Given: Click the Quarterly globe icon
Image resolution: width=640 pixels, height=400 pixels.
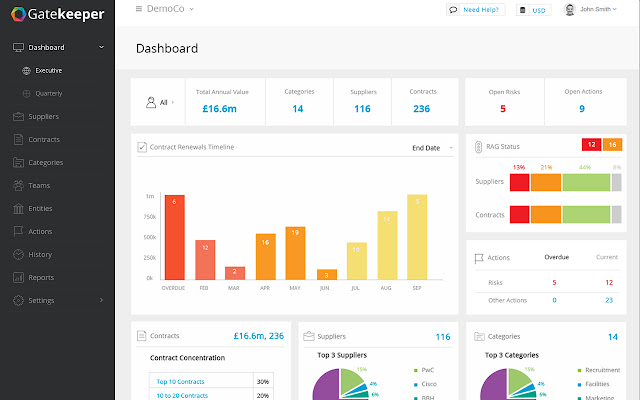Looking at the screenshot, I should click(x=27, y=93).
